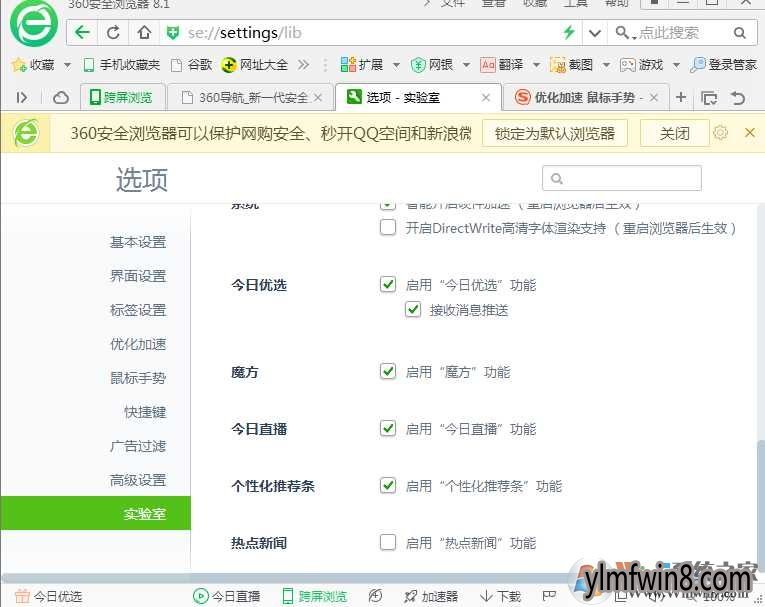Expand 扩展 dropdown arrow
The image size is (765, 607).
coord(396,65)
